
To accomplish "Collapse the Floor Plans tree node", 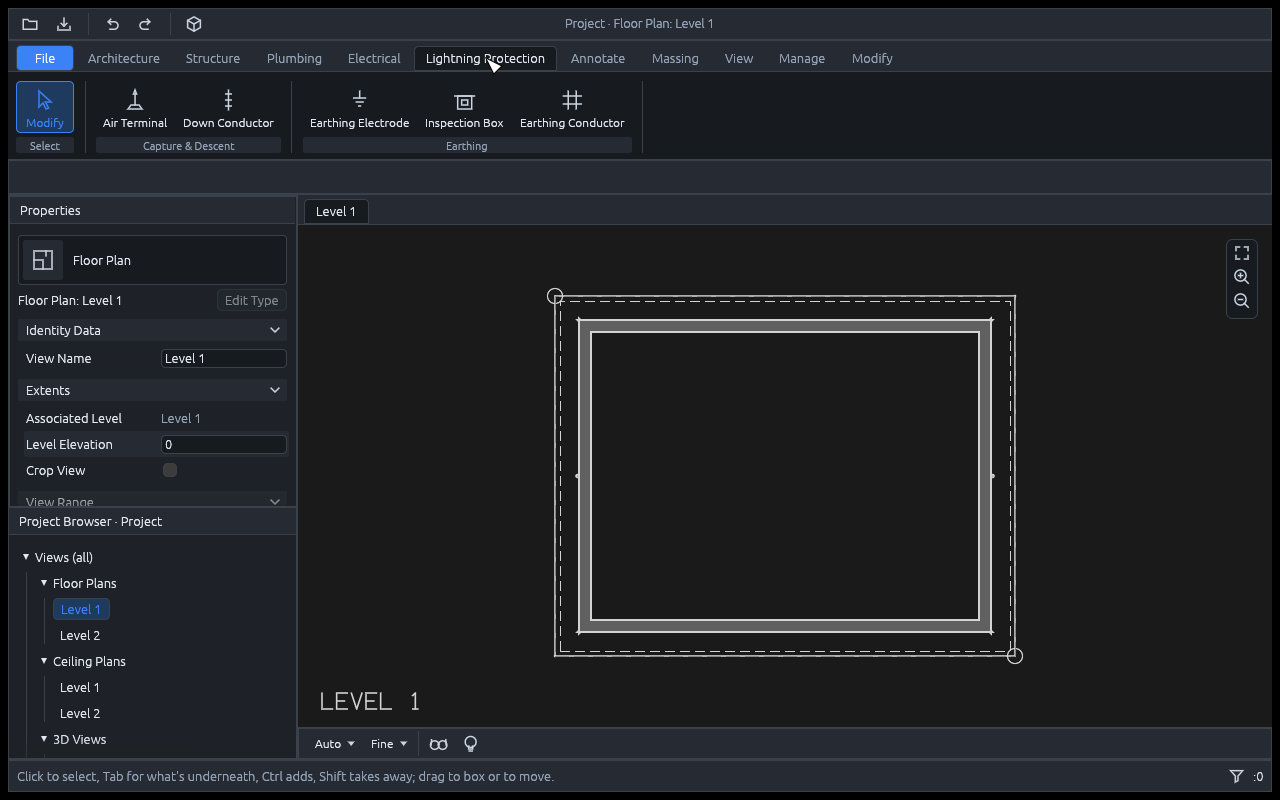I will tap(44, 583).
